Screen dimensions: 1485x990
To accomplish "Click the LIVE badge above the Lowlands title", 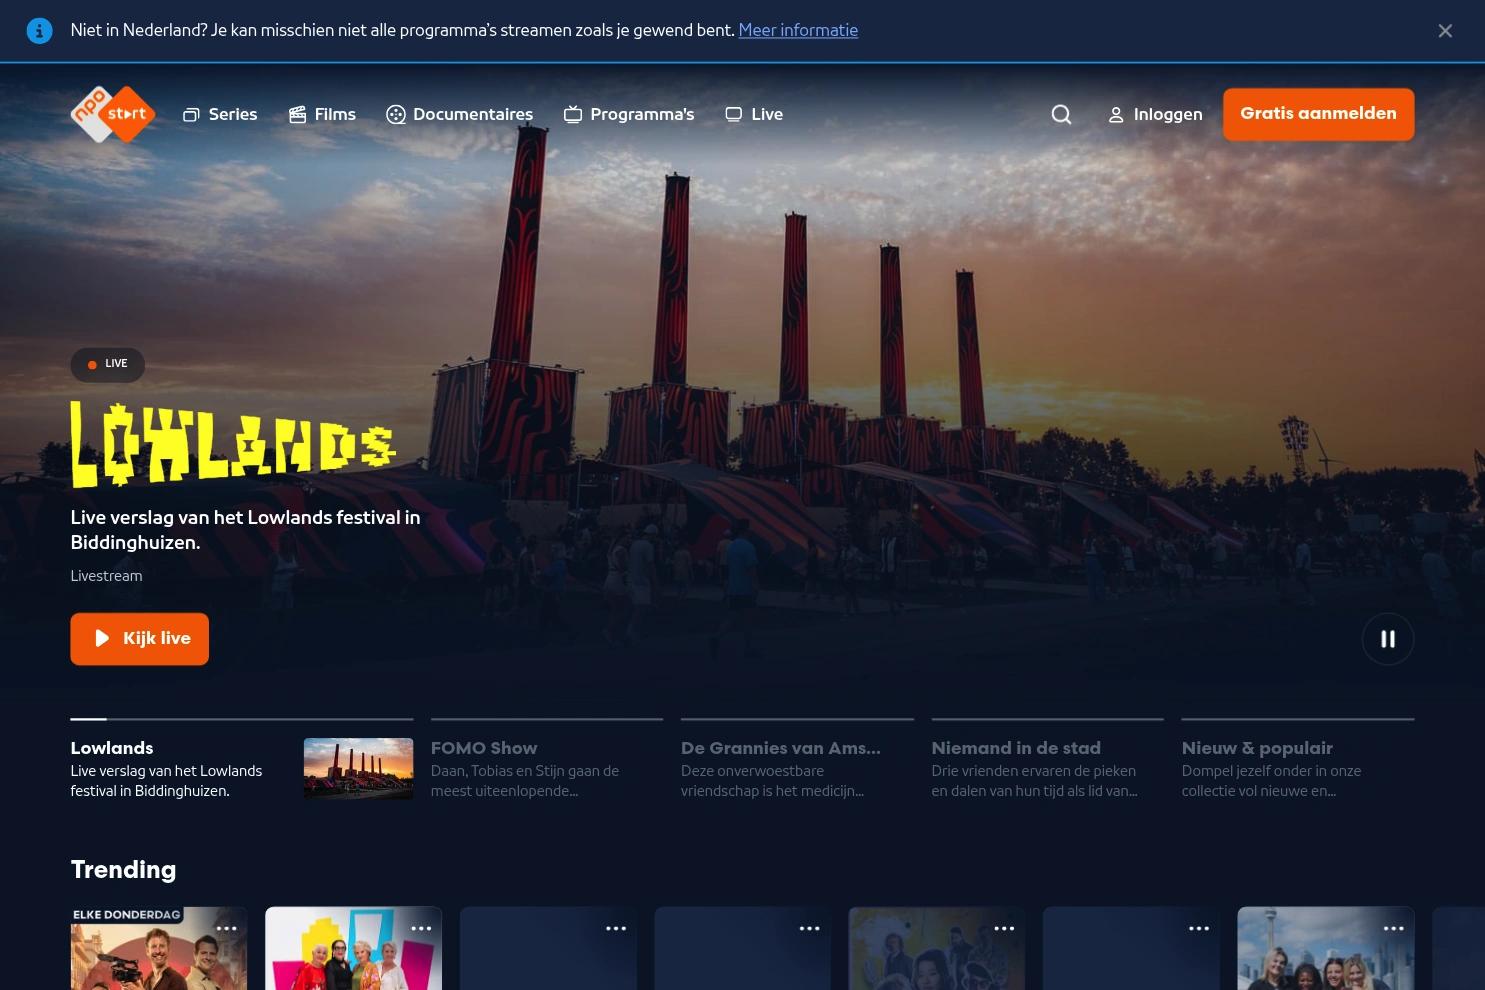I will [108, 364].
